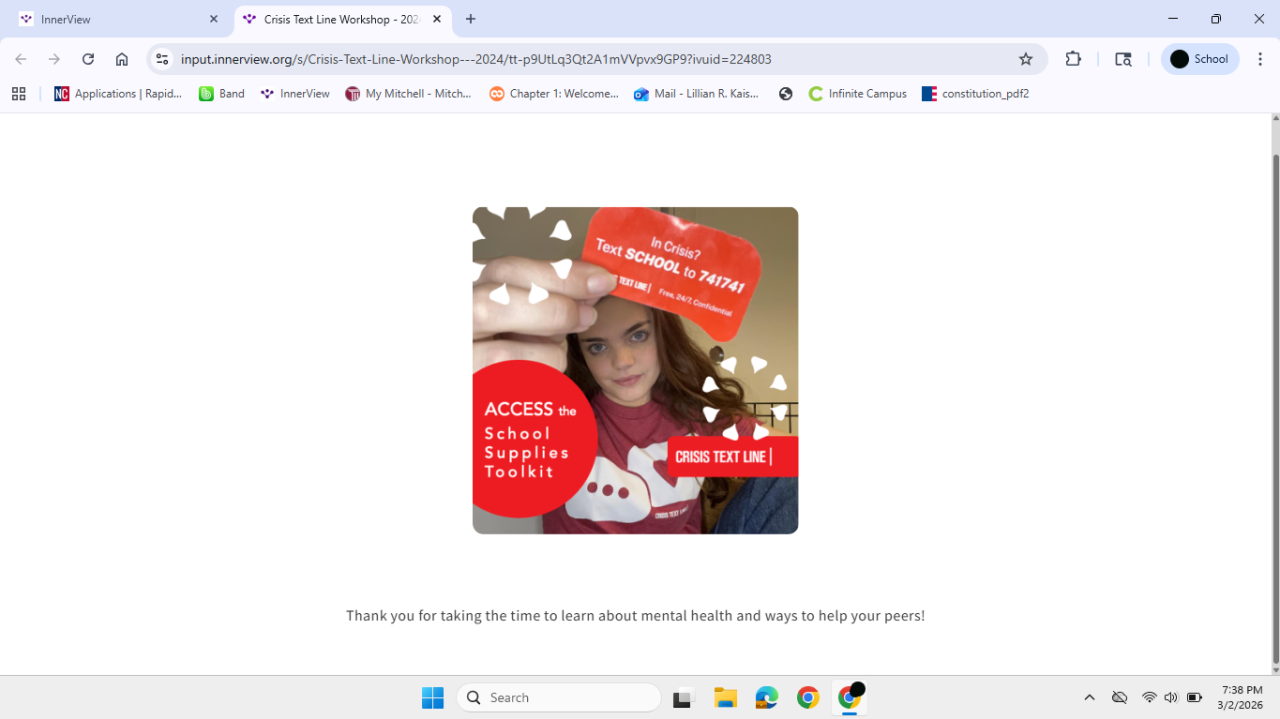This screenshot has height=719, width=1280.
Task: Open Wi-Fi network settings in tray
Action: 1149,698
